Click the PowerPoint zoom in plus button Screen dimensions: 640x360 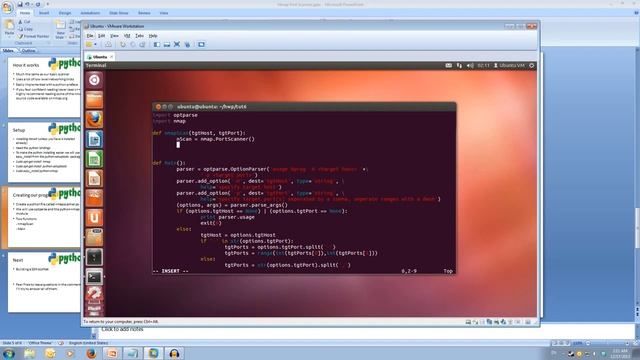click(627, 343)
